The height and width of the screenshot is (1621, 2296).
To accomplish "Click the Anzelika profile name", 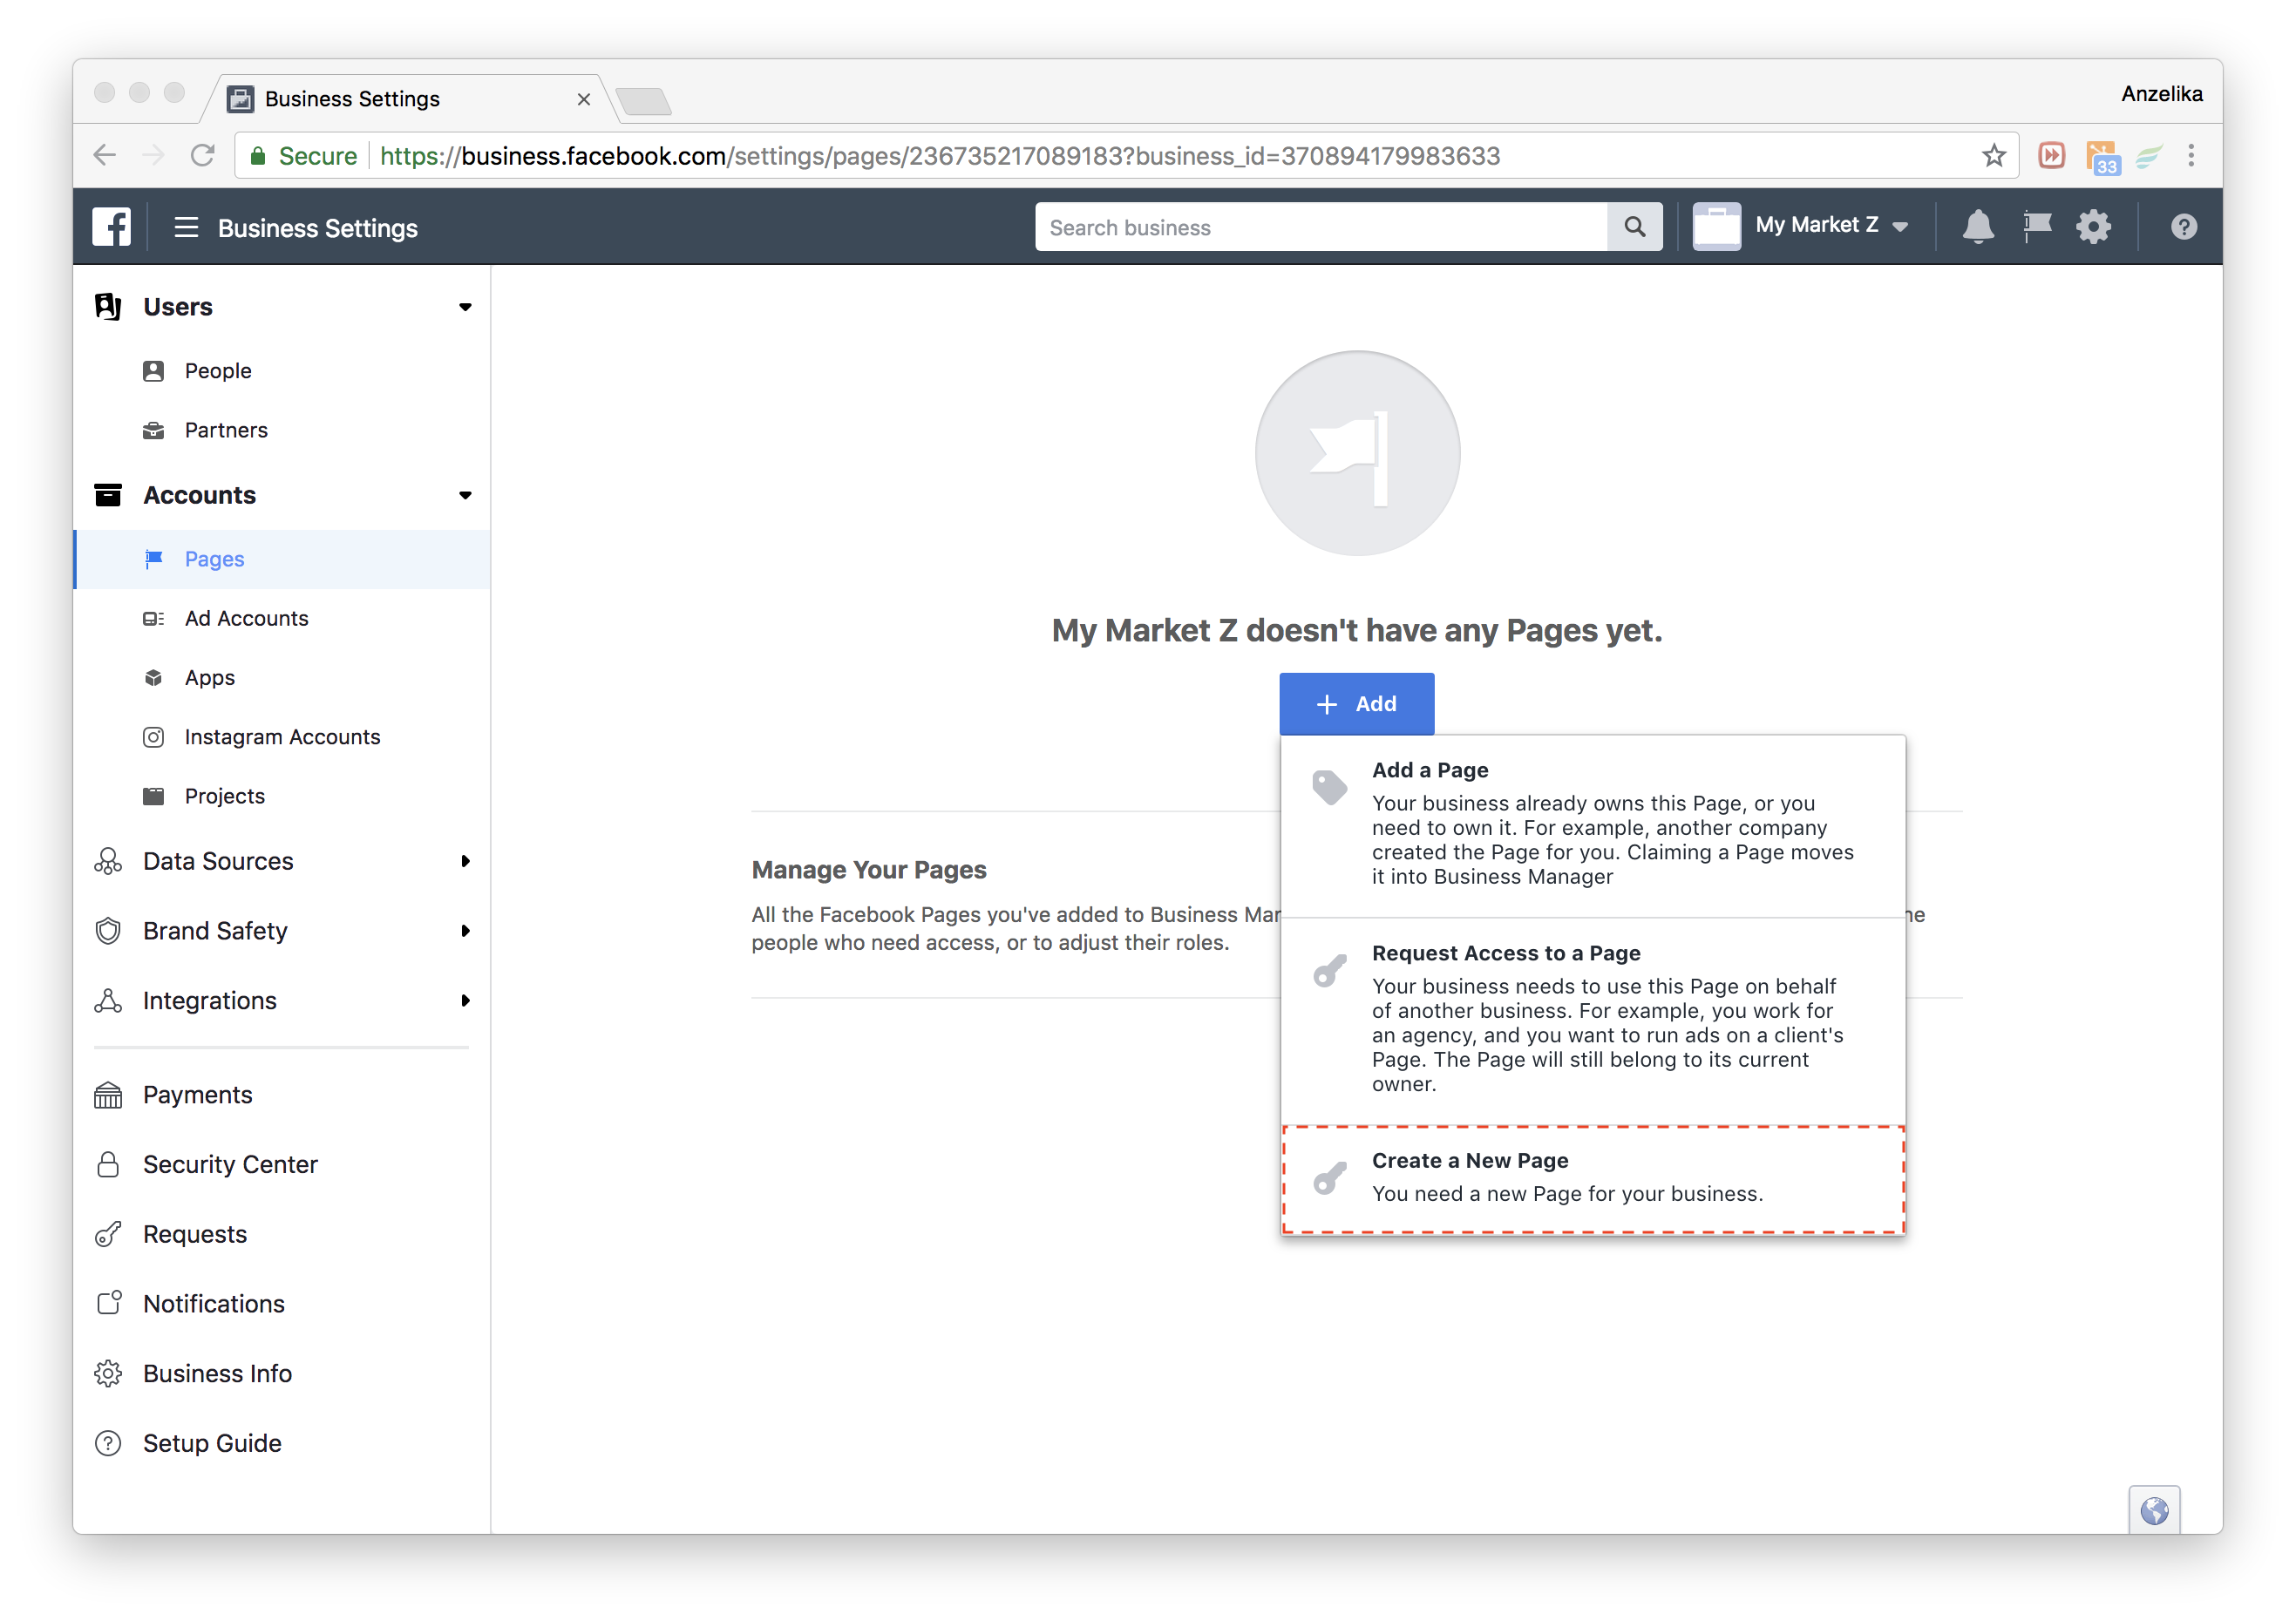I will pyautogui.click(x=2161, y=94).
